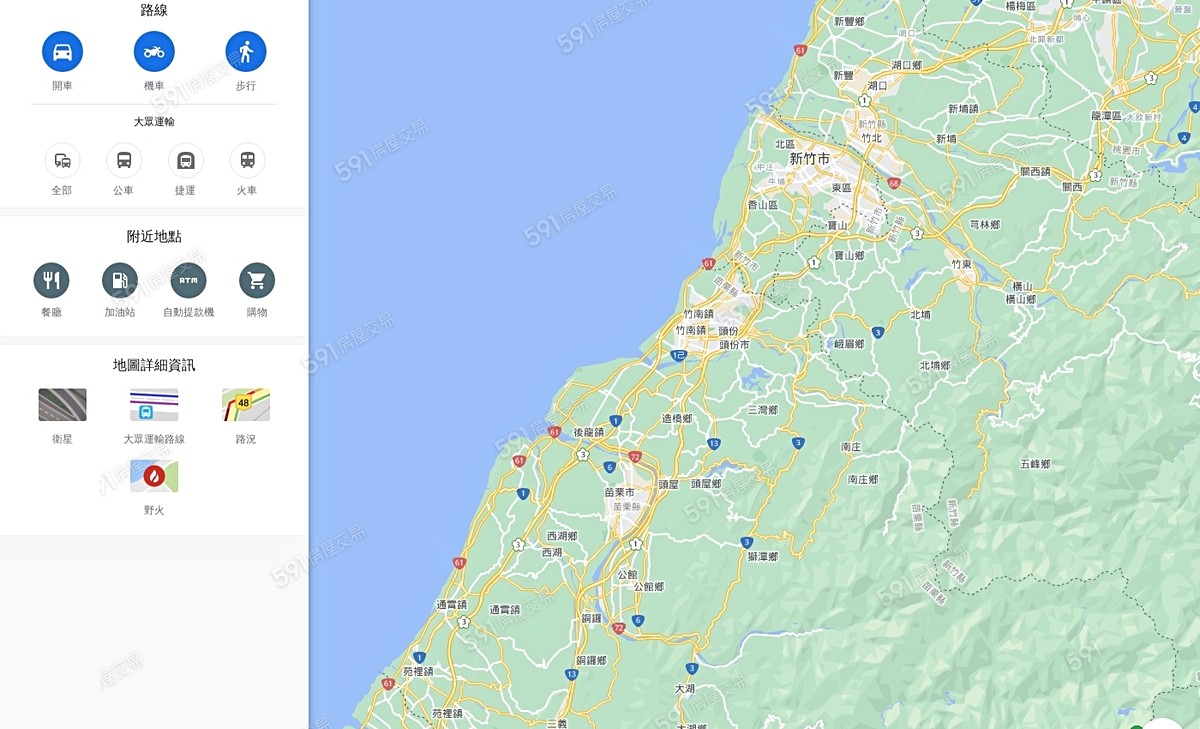Select the 捷運 metro transit icon
Image resolution: width=1200 pixels, height=729 pixels.
tap(186, 160)
